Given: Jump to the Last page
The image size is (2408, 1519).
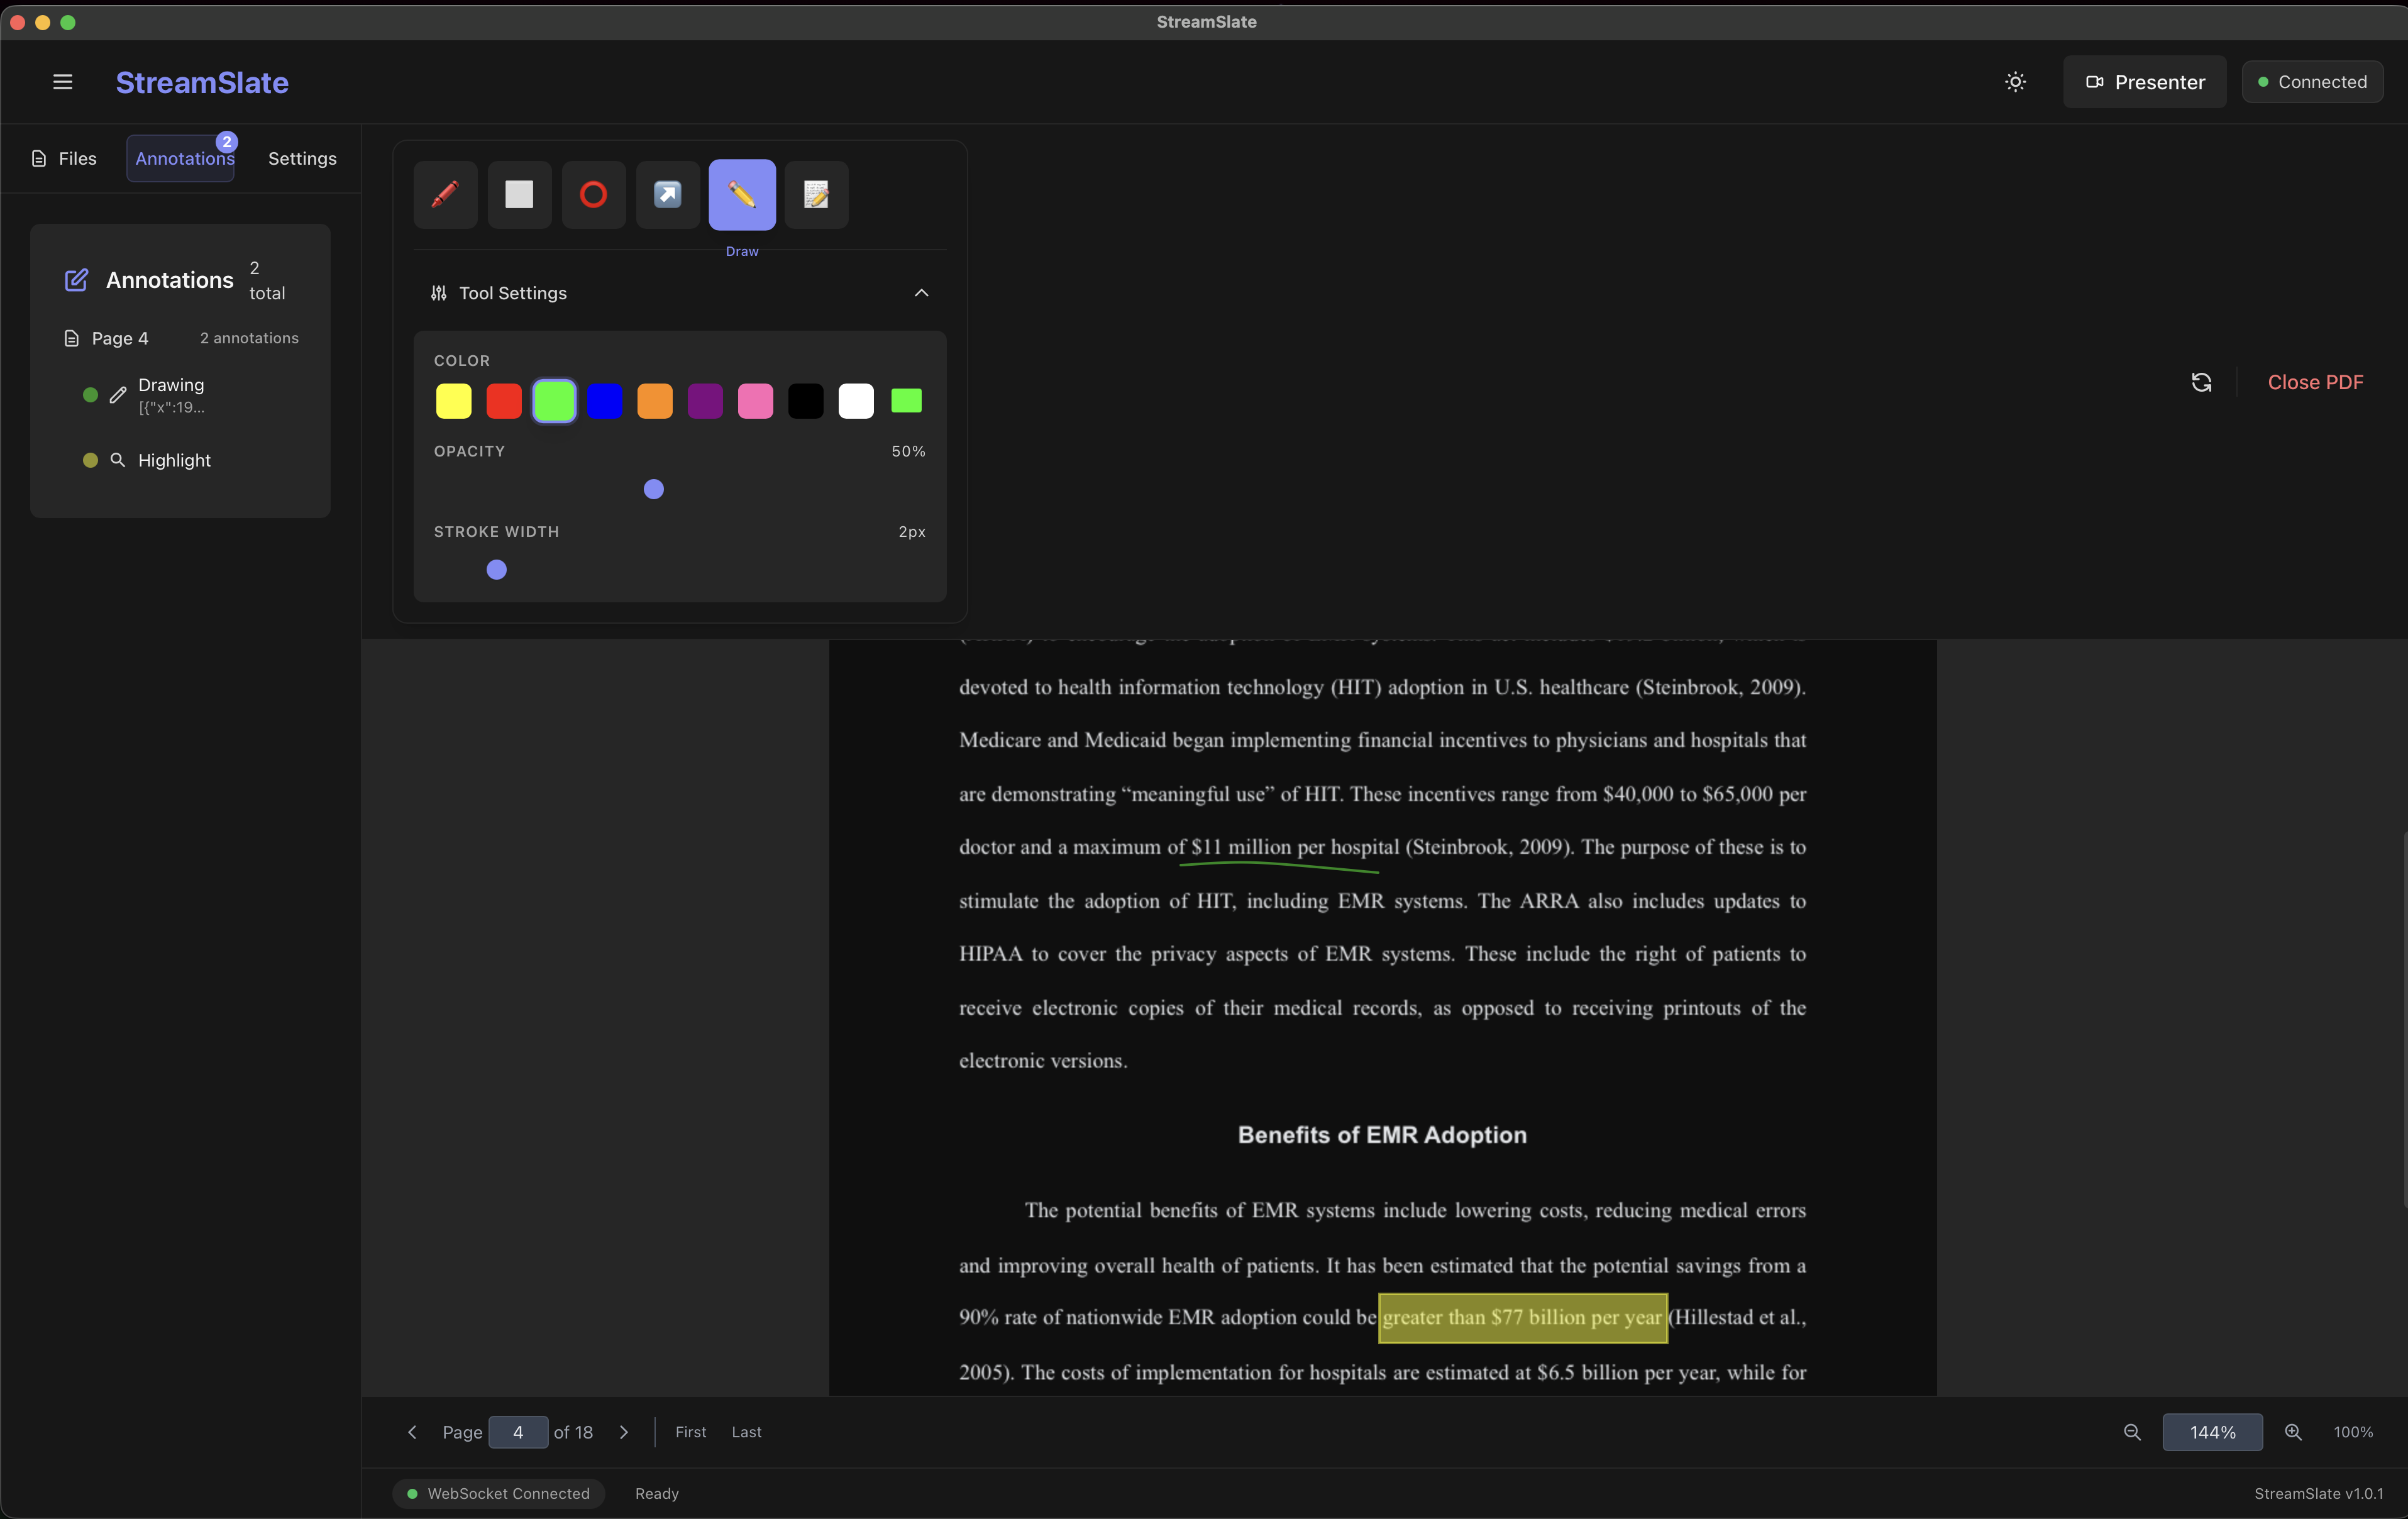Looking at the screenshot, I should click(746, 1432).
